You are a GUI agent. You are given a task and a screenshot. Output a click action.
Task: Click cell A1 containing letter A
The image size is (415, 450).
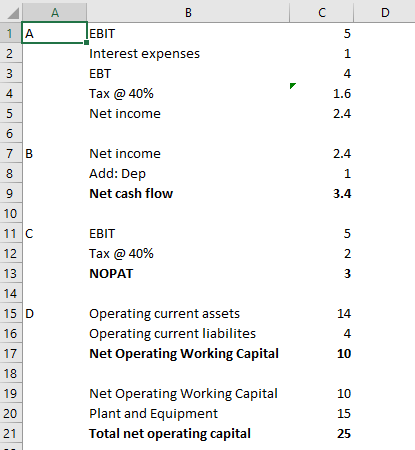pos(55,33)
